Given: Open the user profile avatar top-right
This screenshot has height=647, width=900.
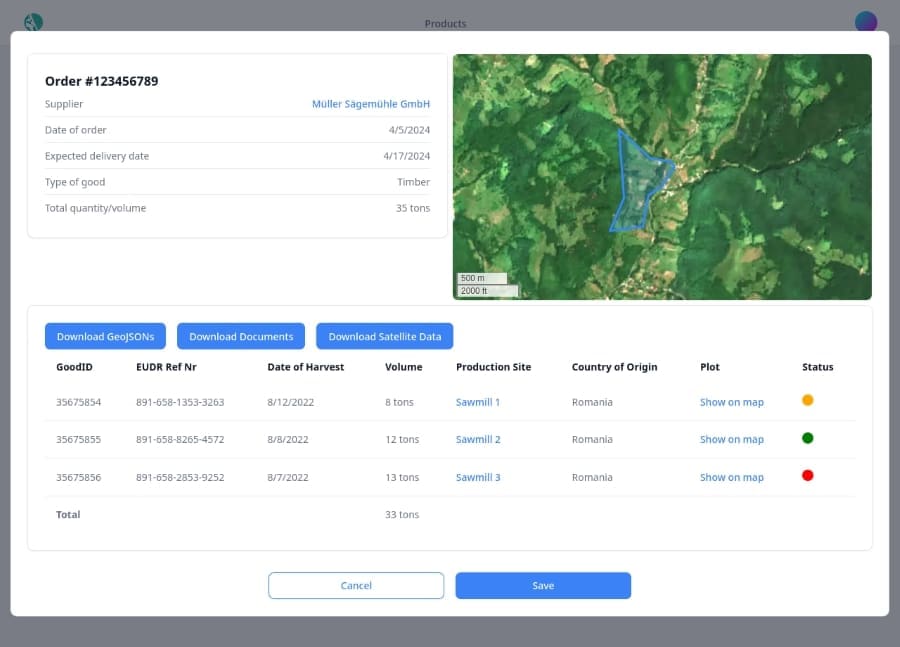Looking at the screenshot, I should 865,21.
